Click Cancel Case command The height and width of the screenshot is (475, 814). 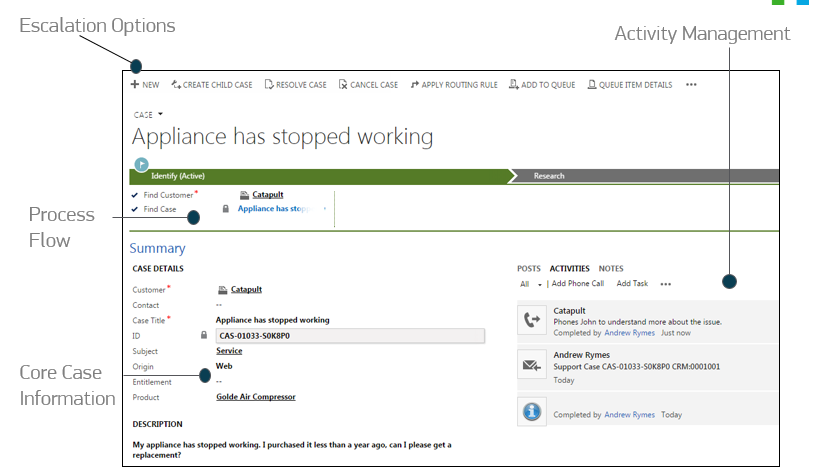(x=369, y=85)
